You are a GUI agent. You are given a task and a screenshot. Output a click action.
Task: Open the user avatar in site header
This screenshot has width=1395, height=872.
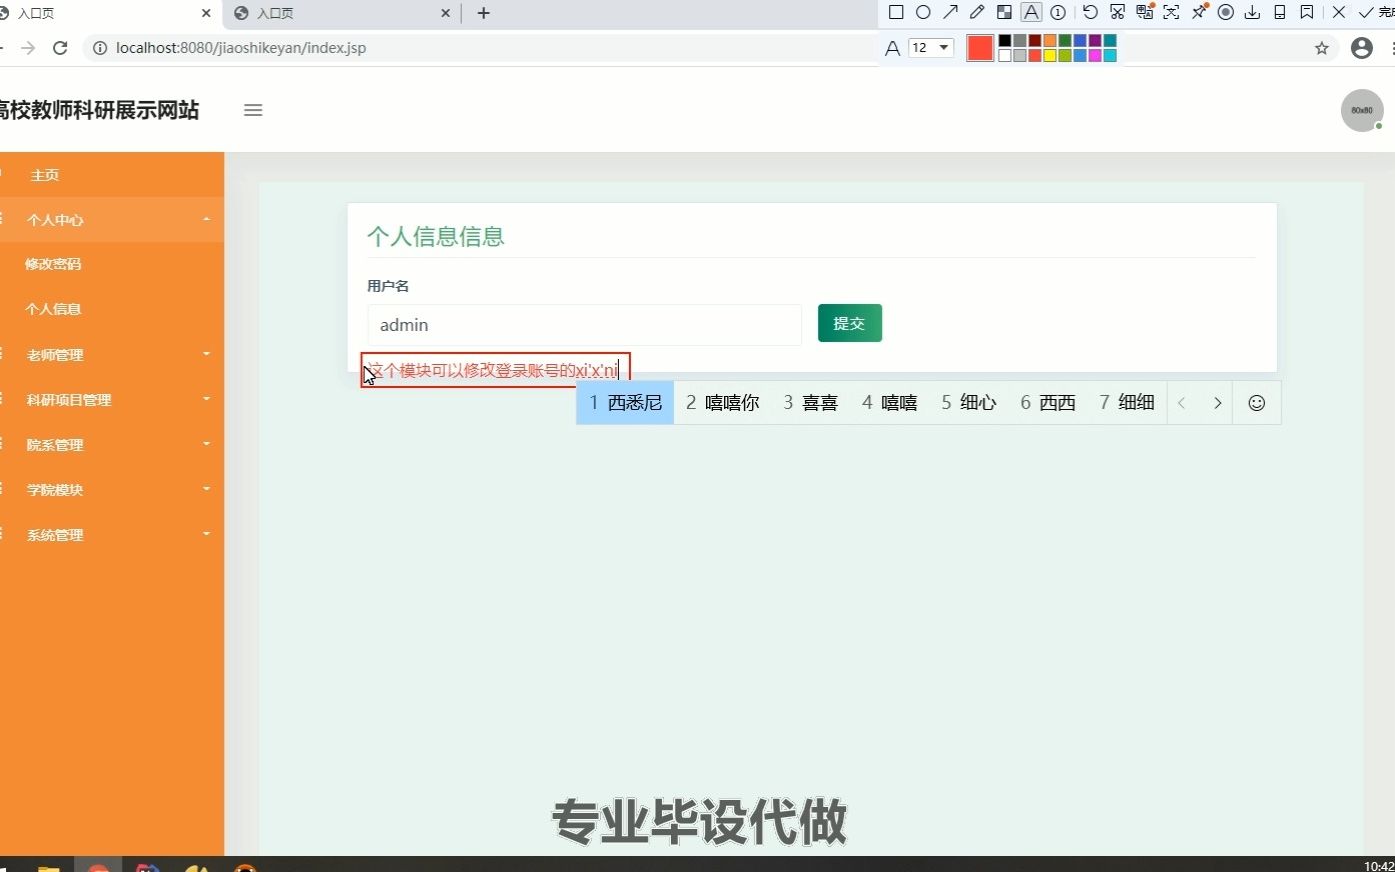pos(1362,110)
